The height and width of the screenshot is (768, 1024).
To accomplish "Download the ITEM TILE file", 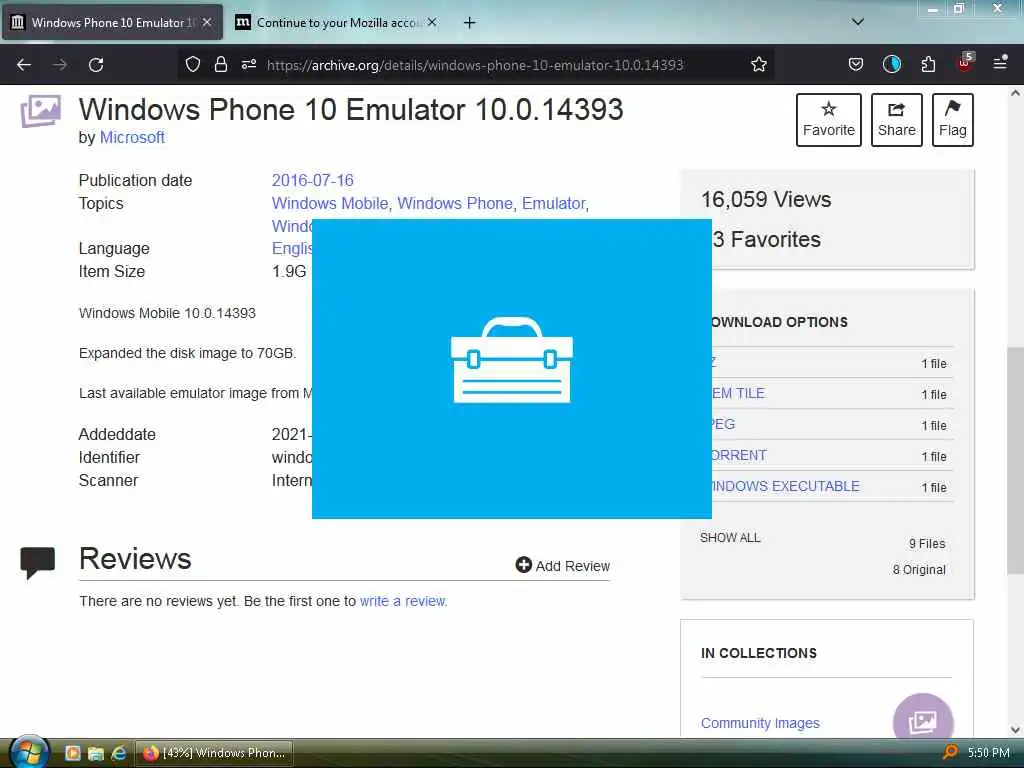I will point(737,393).
